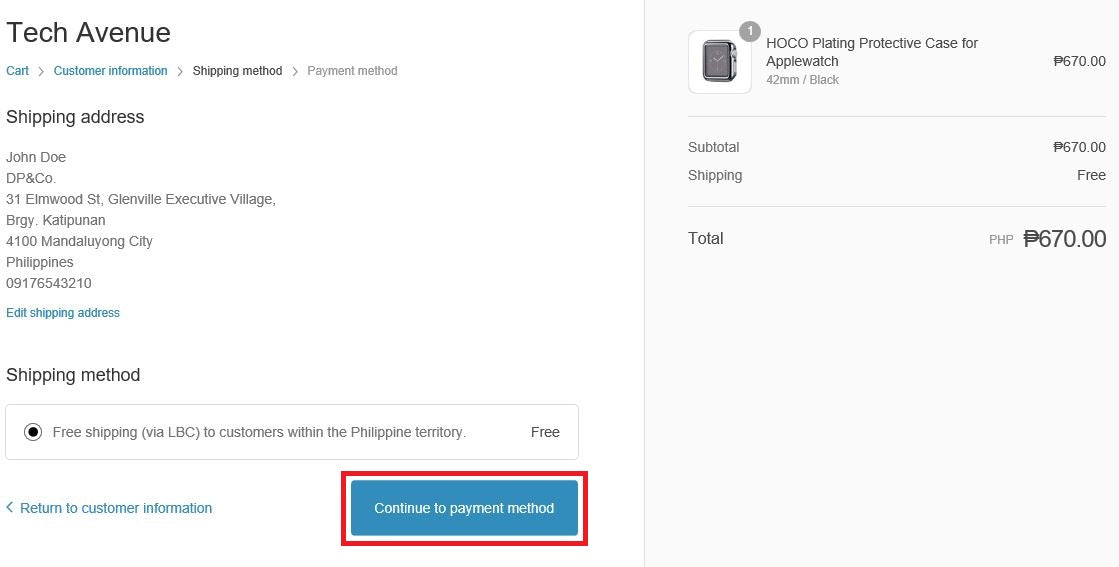Click the HOCO Plating Protective Case product name
The image size is (1119, 567).
(x=871, y=52)
